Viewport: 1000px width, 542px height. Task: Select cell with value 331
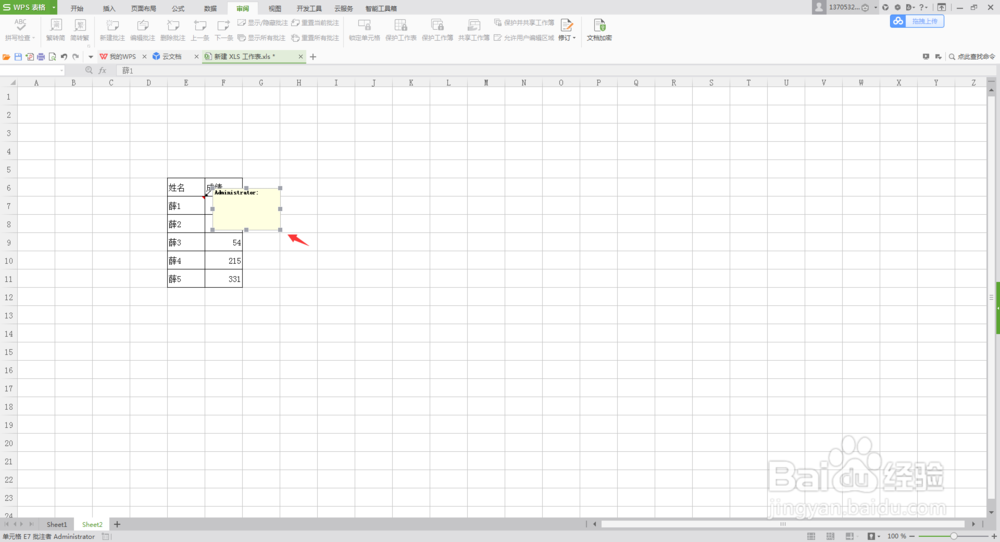click(x=223, y=279)
